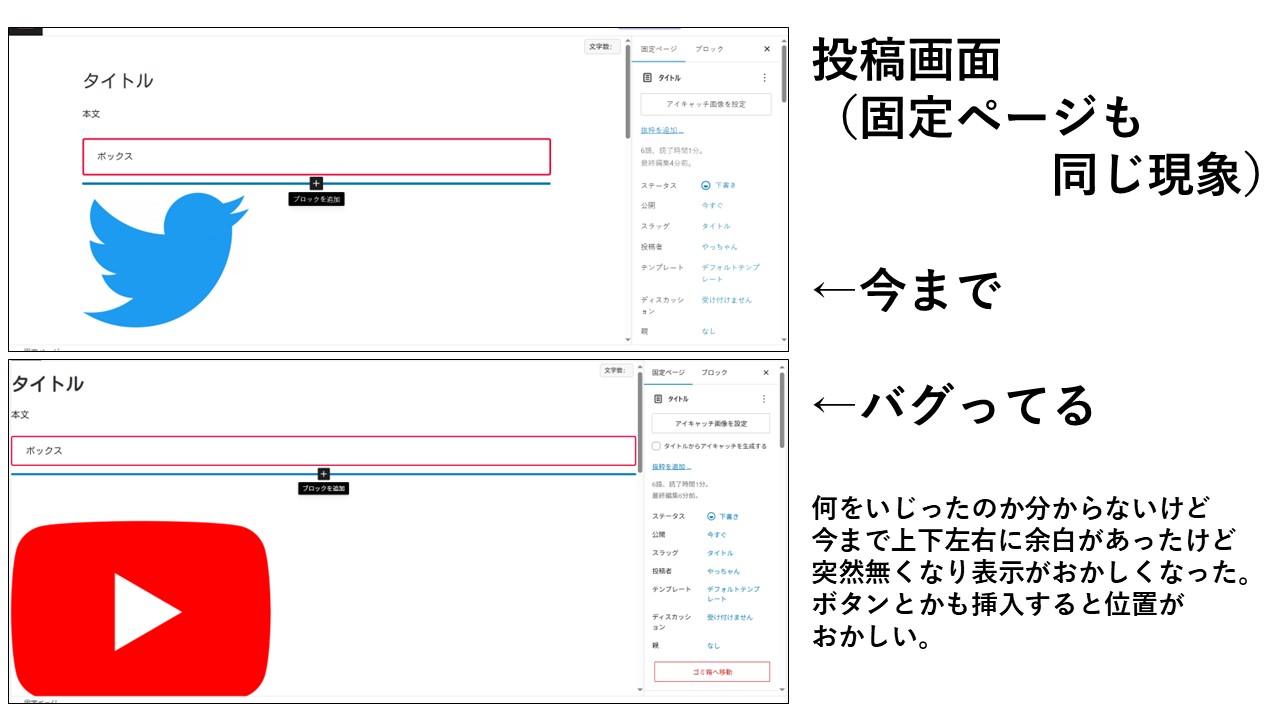Open デフォルトテンプレート template selector in upper sidebar
The width and height of the screenshot is (1280, 720).
click(x=730, y=273)
